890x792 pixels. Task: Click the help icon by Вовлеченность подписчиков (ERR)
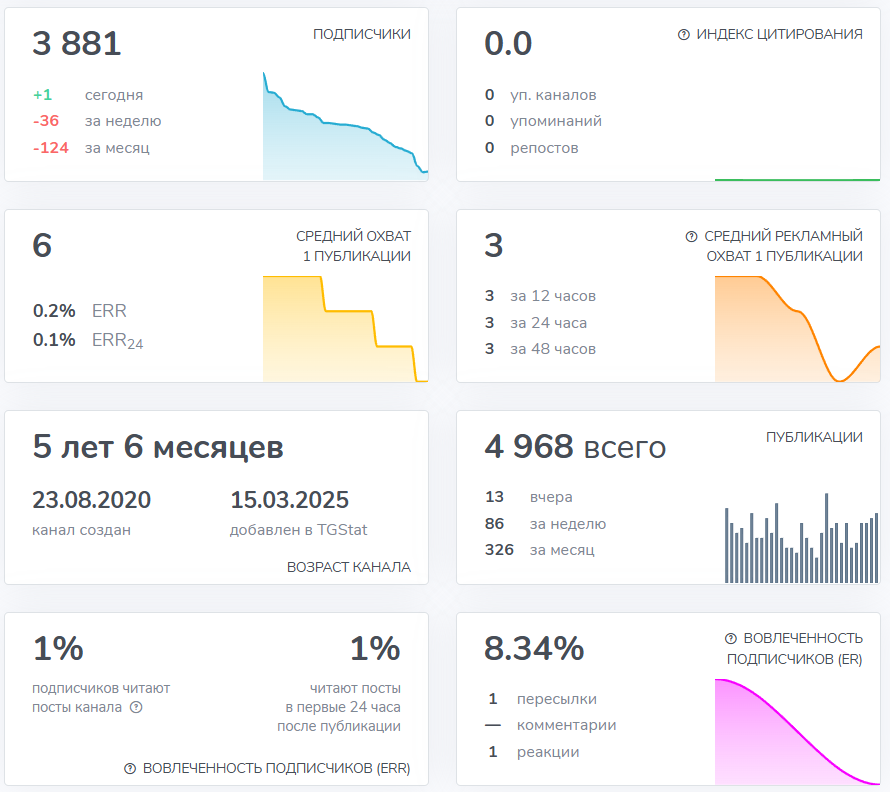[130, 769]
